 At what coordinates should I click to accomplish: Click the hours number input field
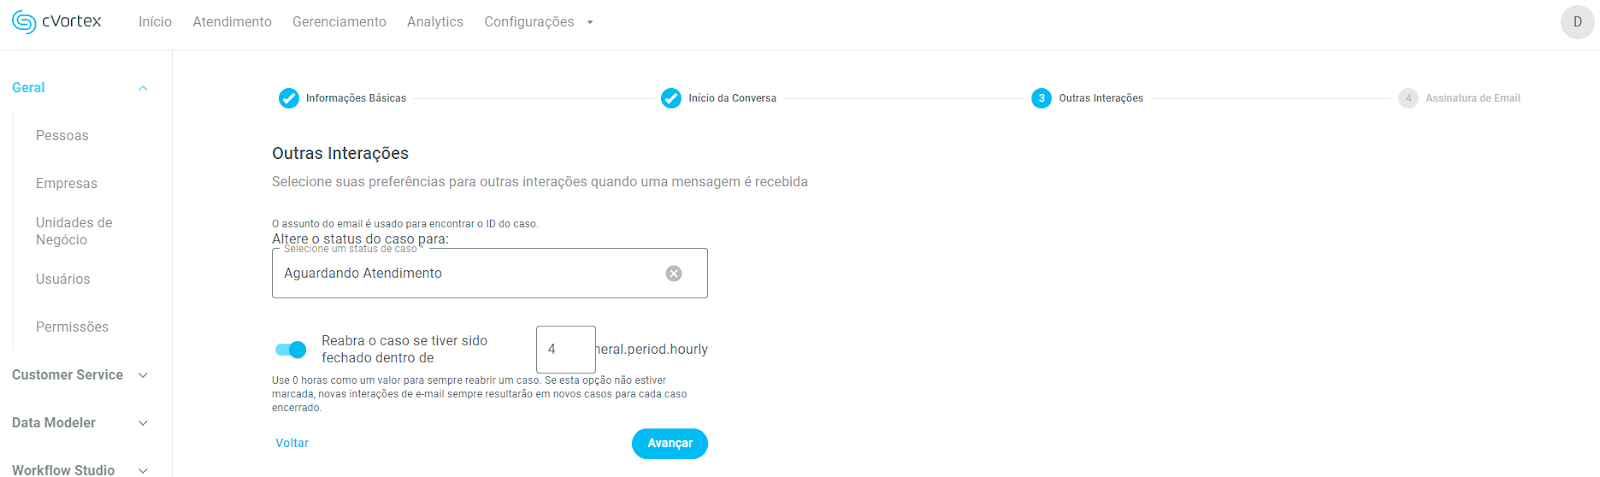pyautogui.click(x=565, y=349)
